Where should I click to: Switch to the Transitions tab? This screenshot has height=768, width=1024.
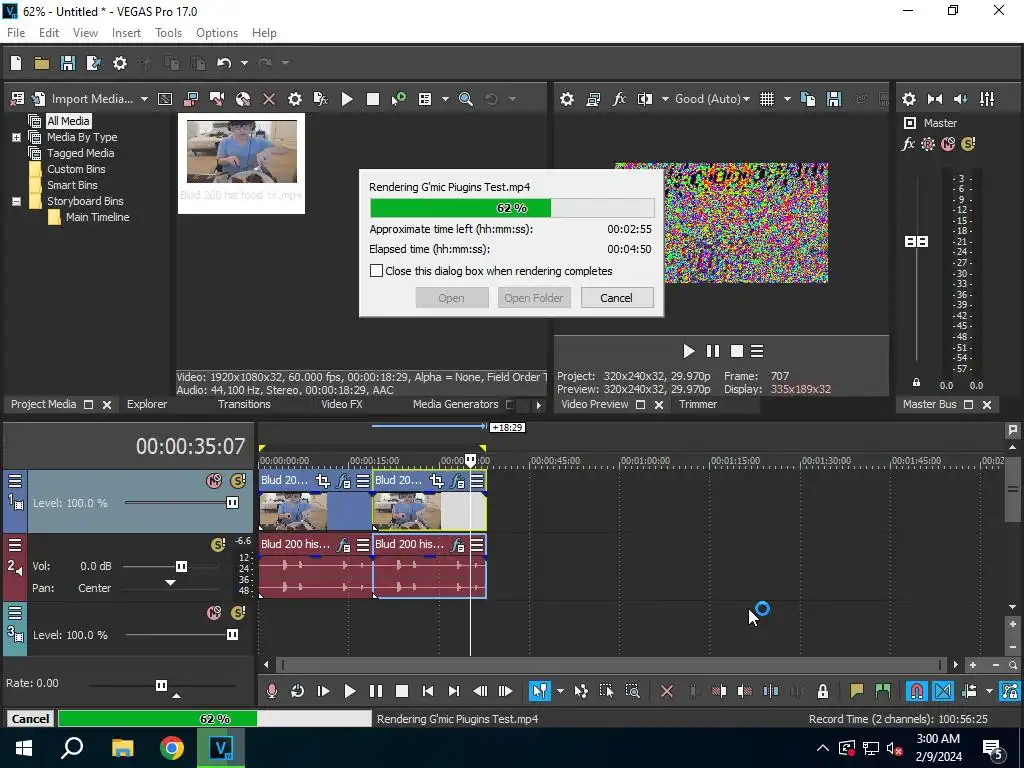(244, 404)
